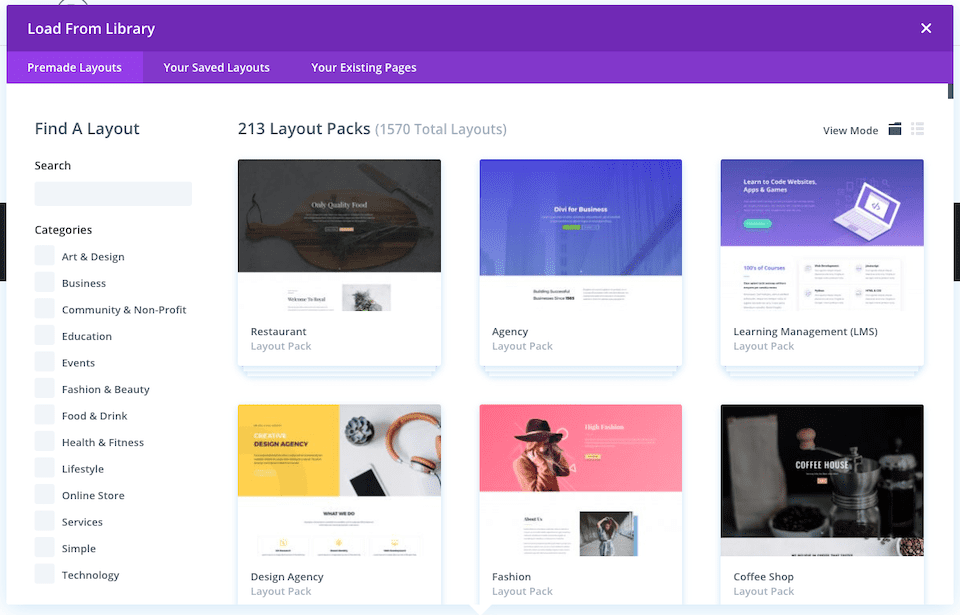
Task: Click inside the layout Search field
Action: pyautogui.click(x=113, y=193)
